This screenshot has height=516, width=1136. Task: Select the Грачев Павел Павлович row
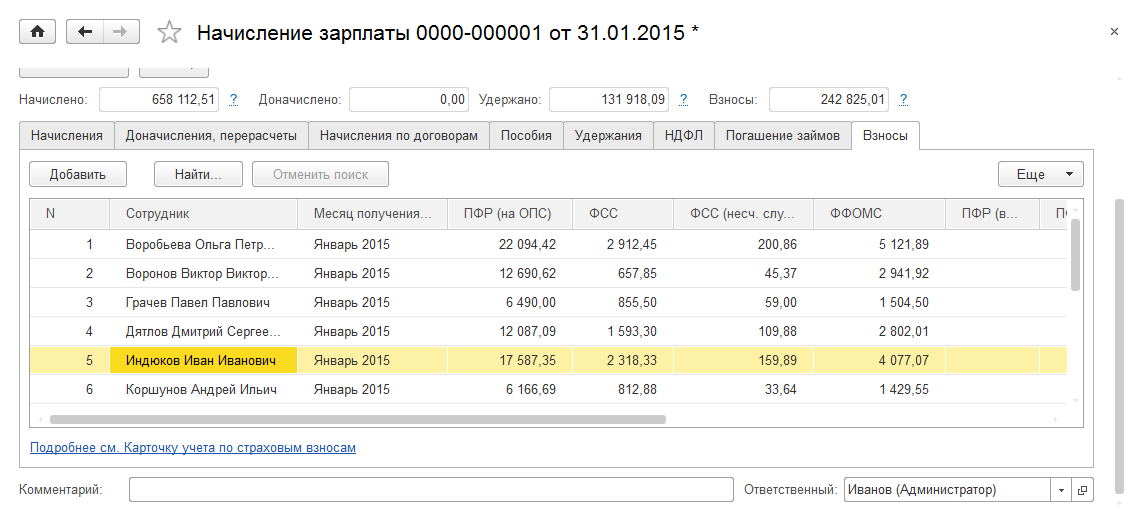point(197,302)
